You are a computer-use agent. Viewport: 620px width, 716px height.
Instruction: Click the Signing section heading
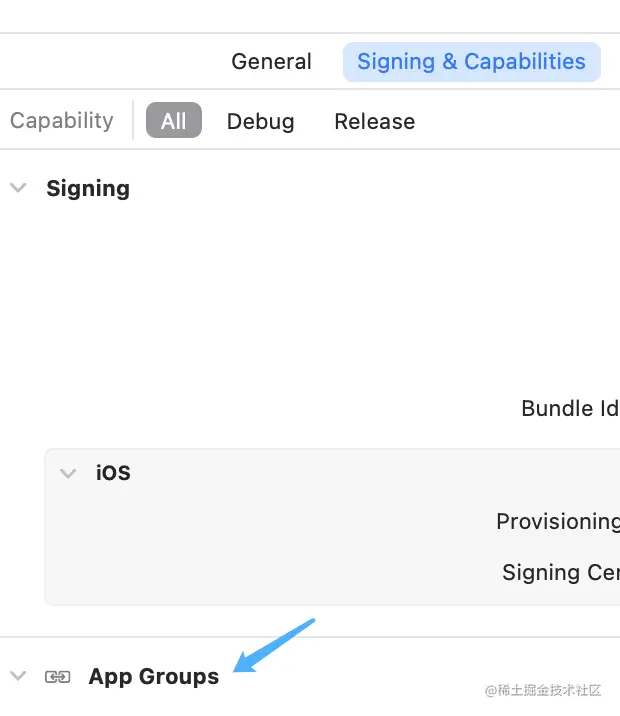click(x=88, y=189)
